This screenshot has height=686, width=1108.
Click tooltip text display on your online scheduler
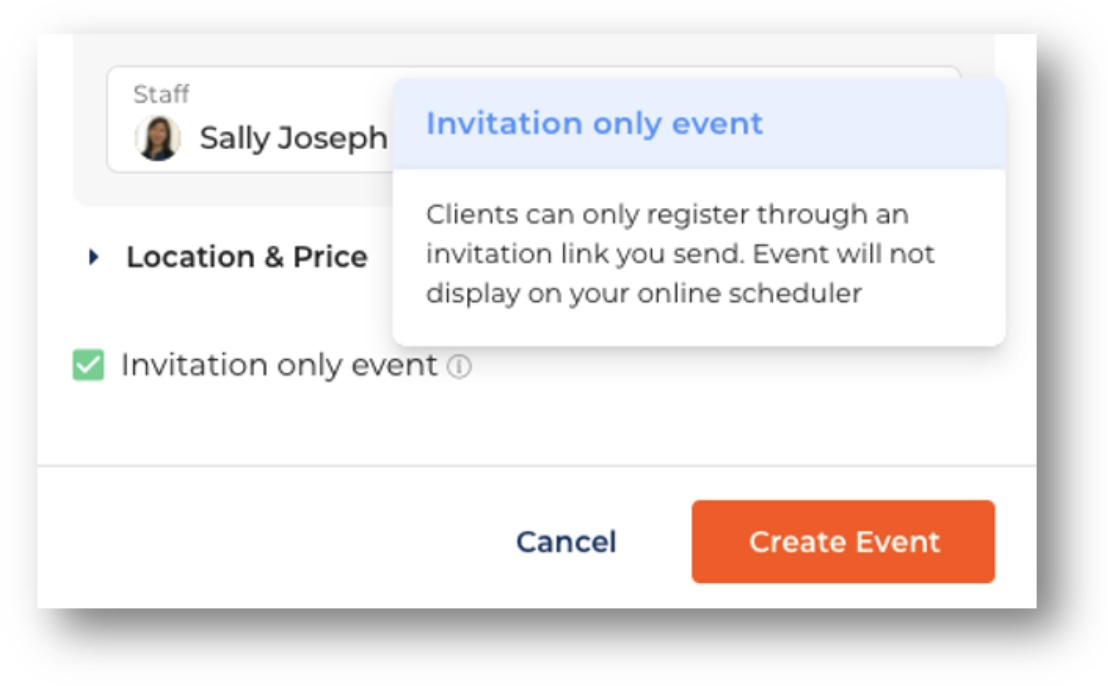coord(644,293)
